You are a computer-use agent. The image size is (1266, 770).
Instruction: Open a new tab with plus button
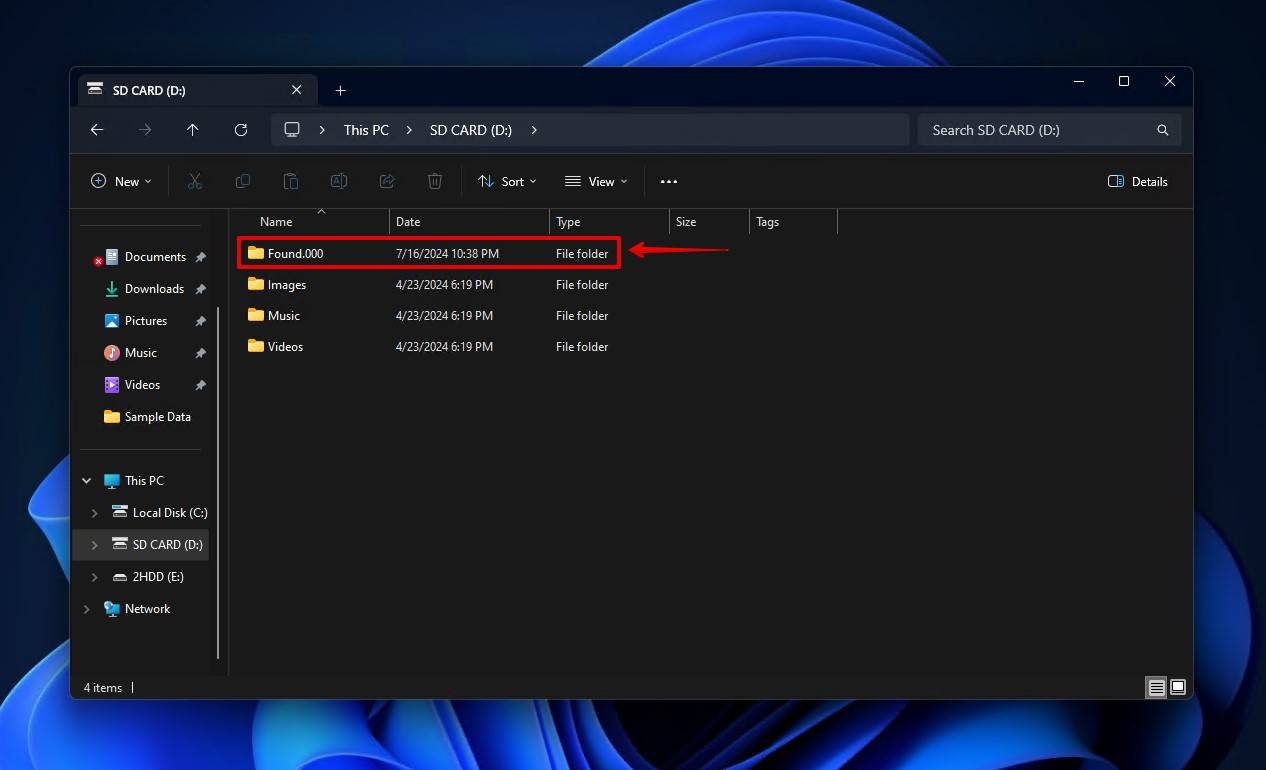[340, 90]
